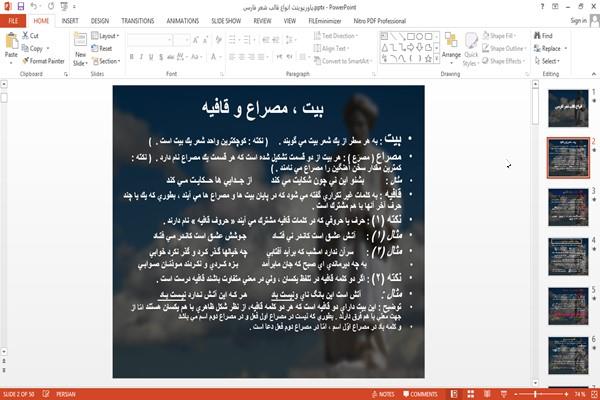Open Notes pane from status bar
The image size is (600, 400).
coord(383,394)
